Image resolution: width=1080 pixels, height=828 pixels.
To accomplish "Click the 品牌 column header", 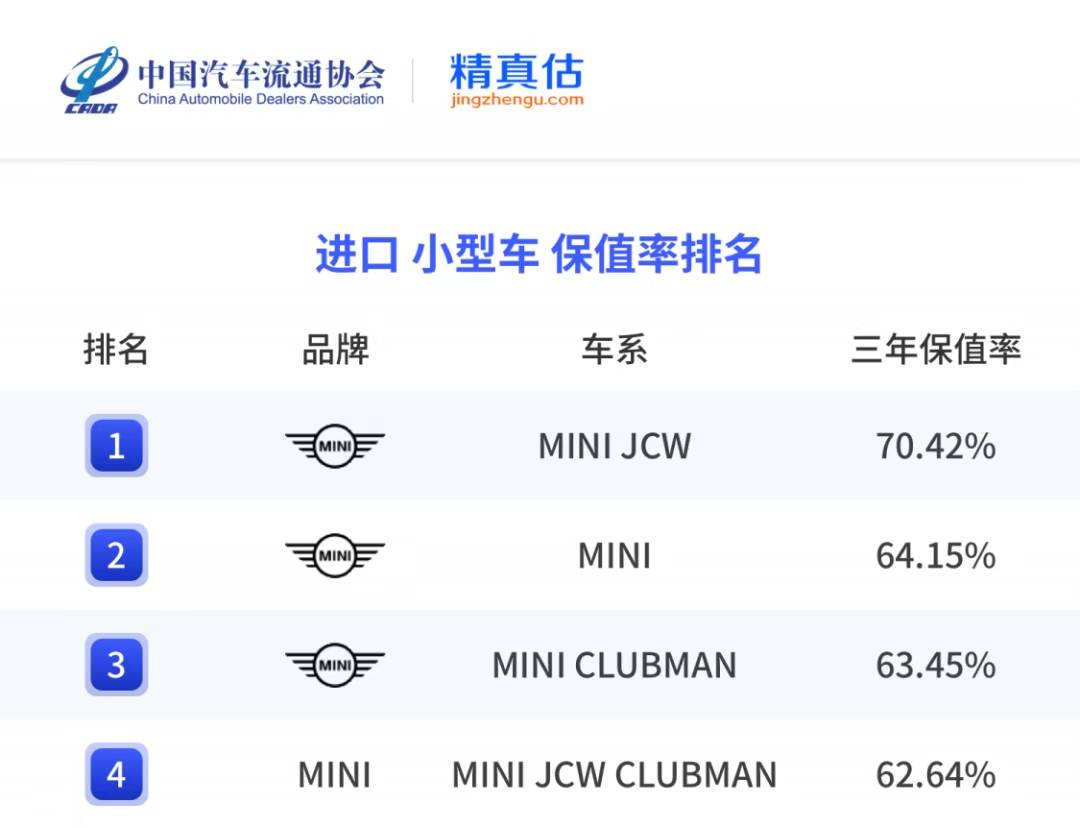I will click(335, 350).
